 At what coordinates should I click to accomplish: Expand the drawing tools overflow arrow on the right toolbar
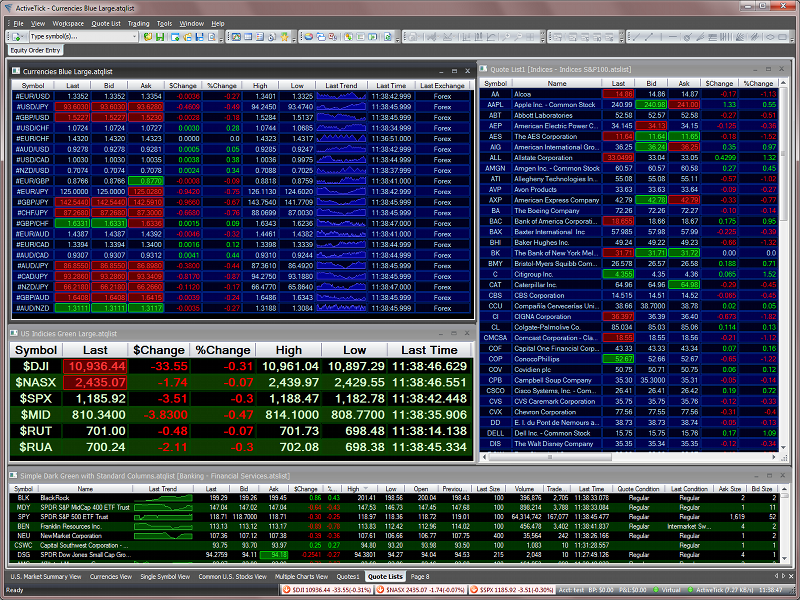pyautogui.click(x=793, y=38)
